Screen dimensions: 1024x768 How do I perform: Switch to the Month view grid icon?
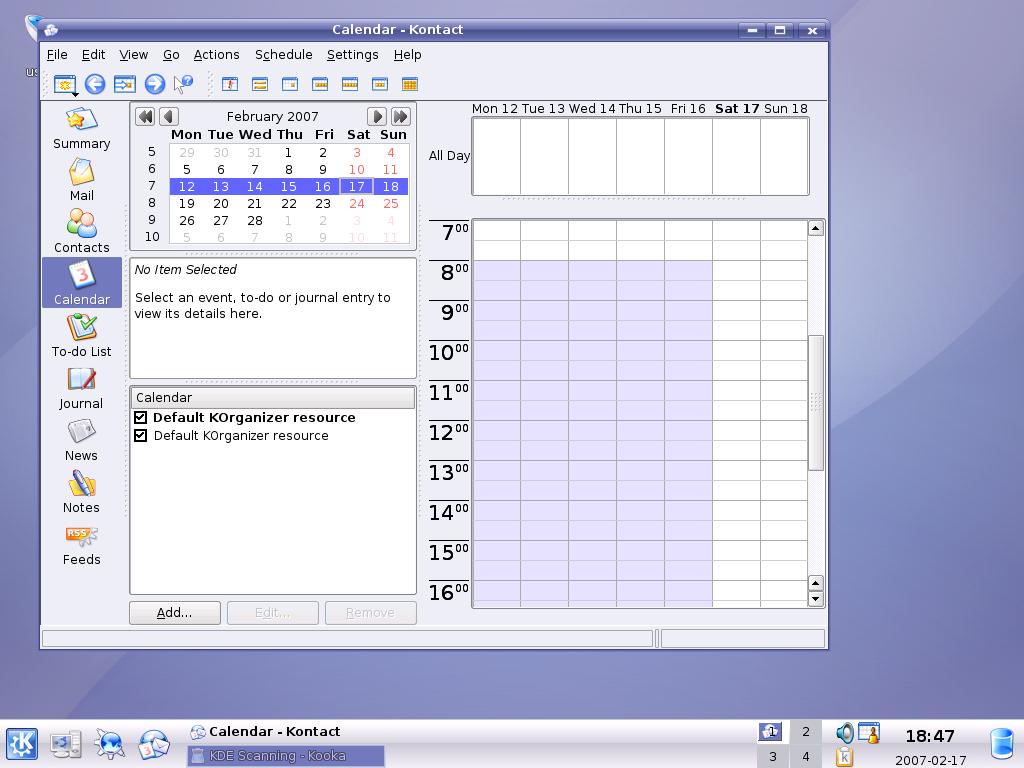[x=409, y=84]
